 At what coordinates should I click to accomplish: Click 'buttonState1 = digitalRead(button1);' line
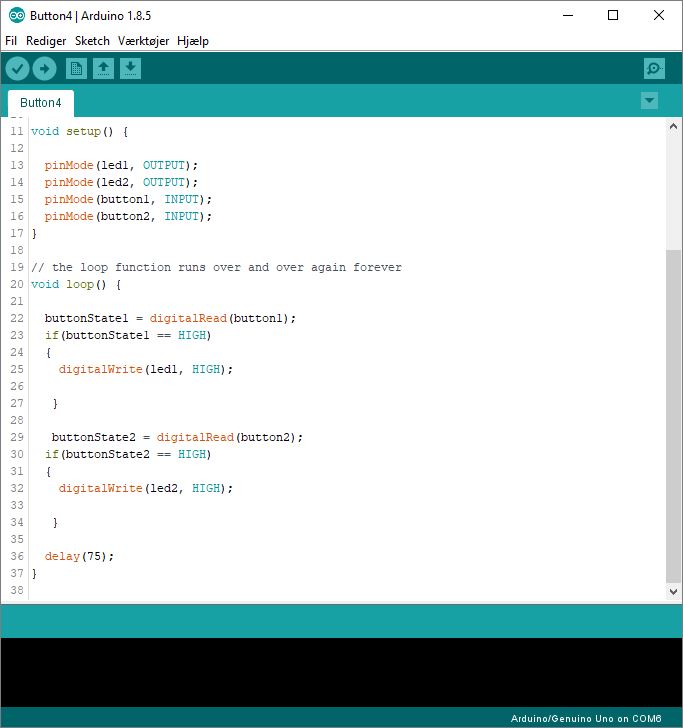[170, 318]
